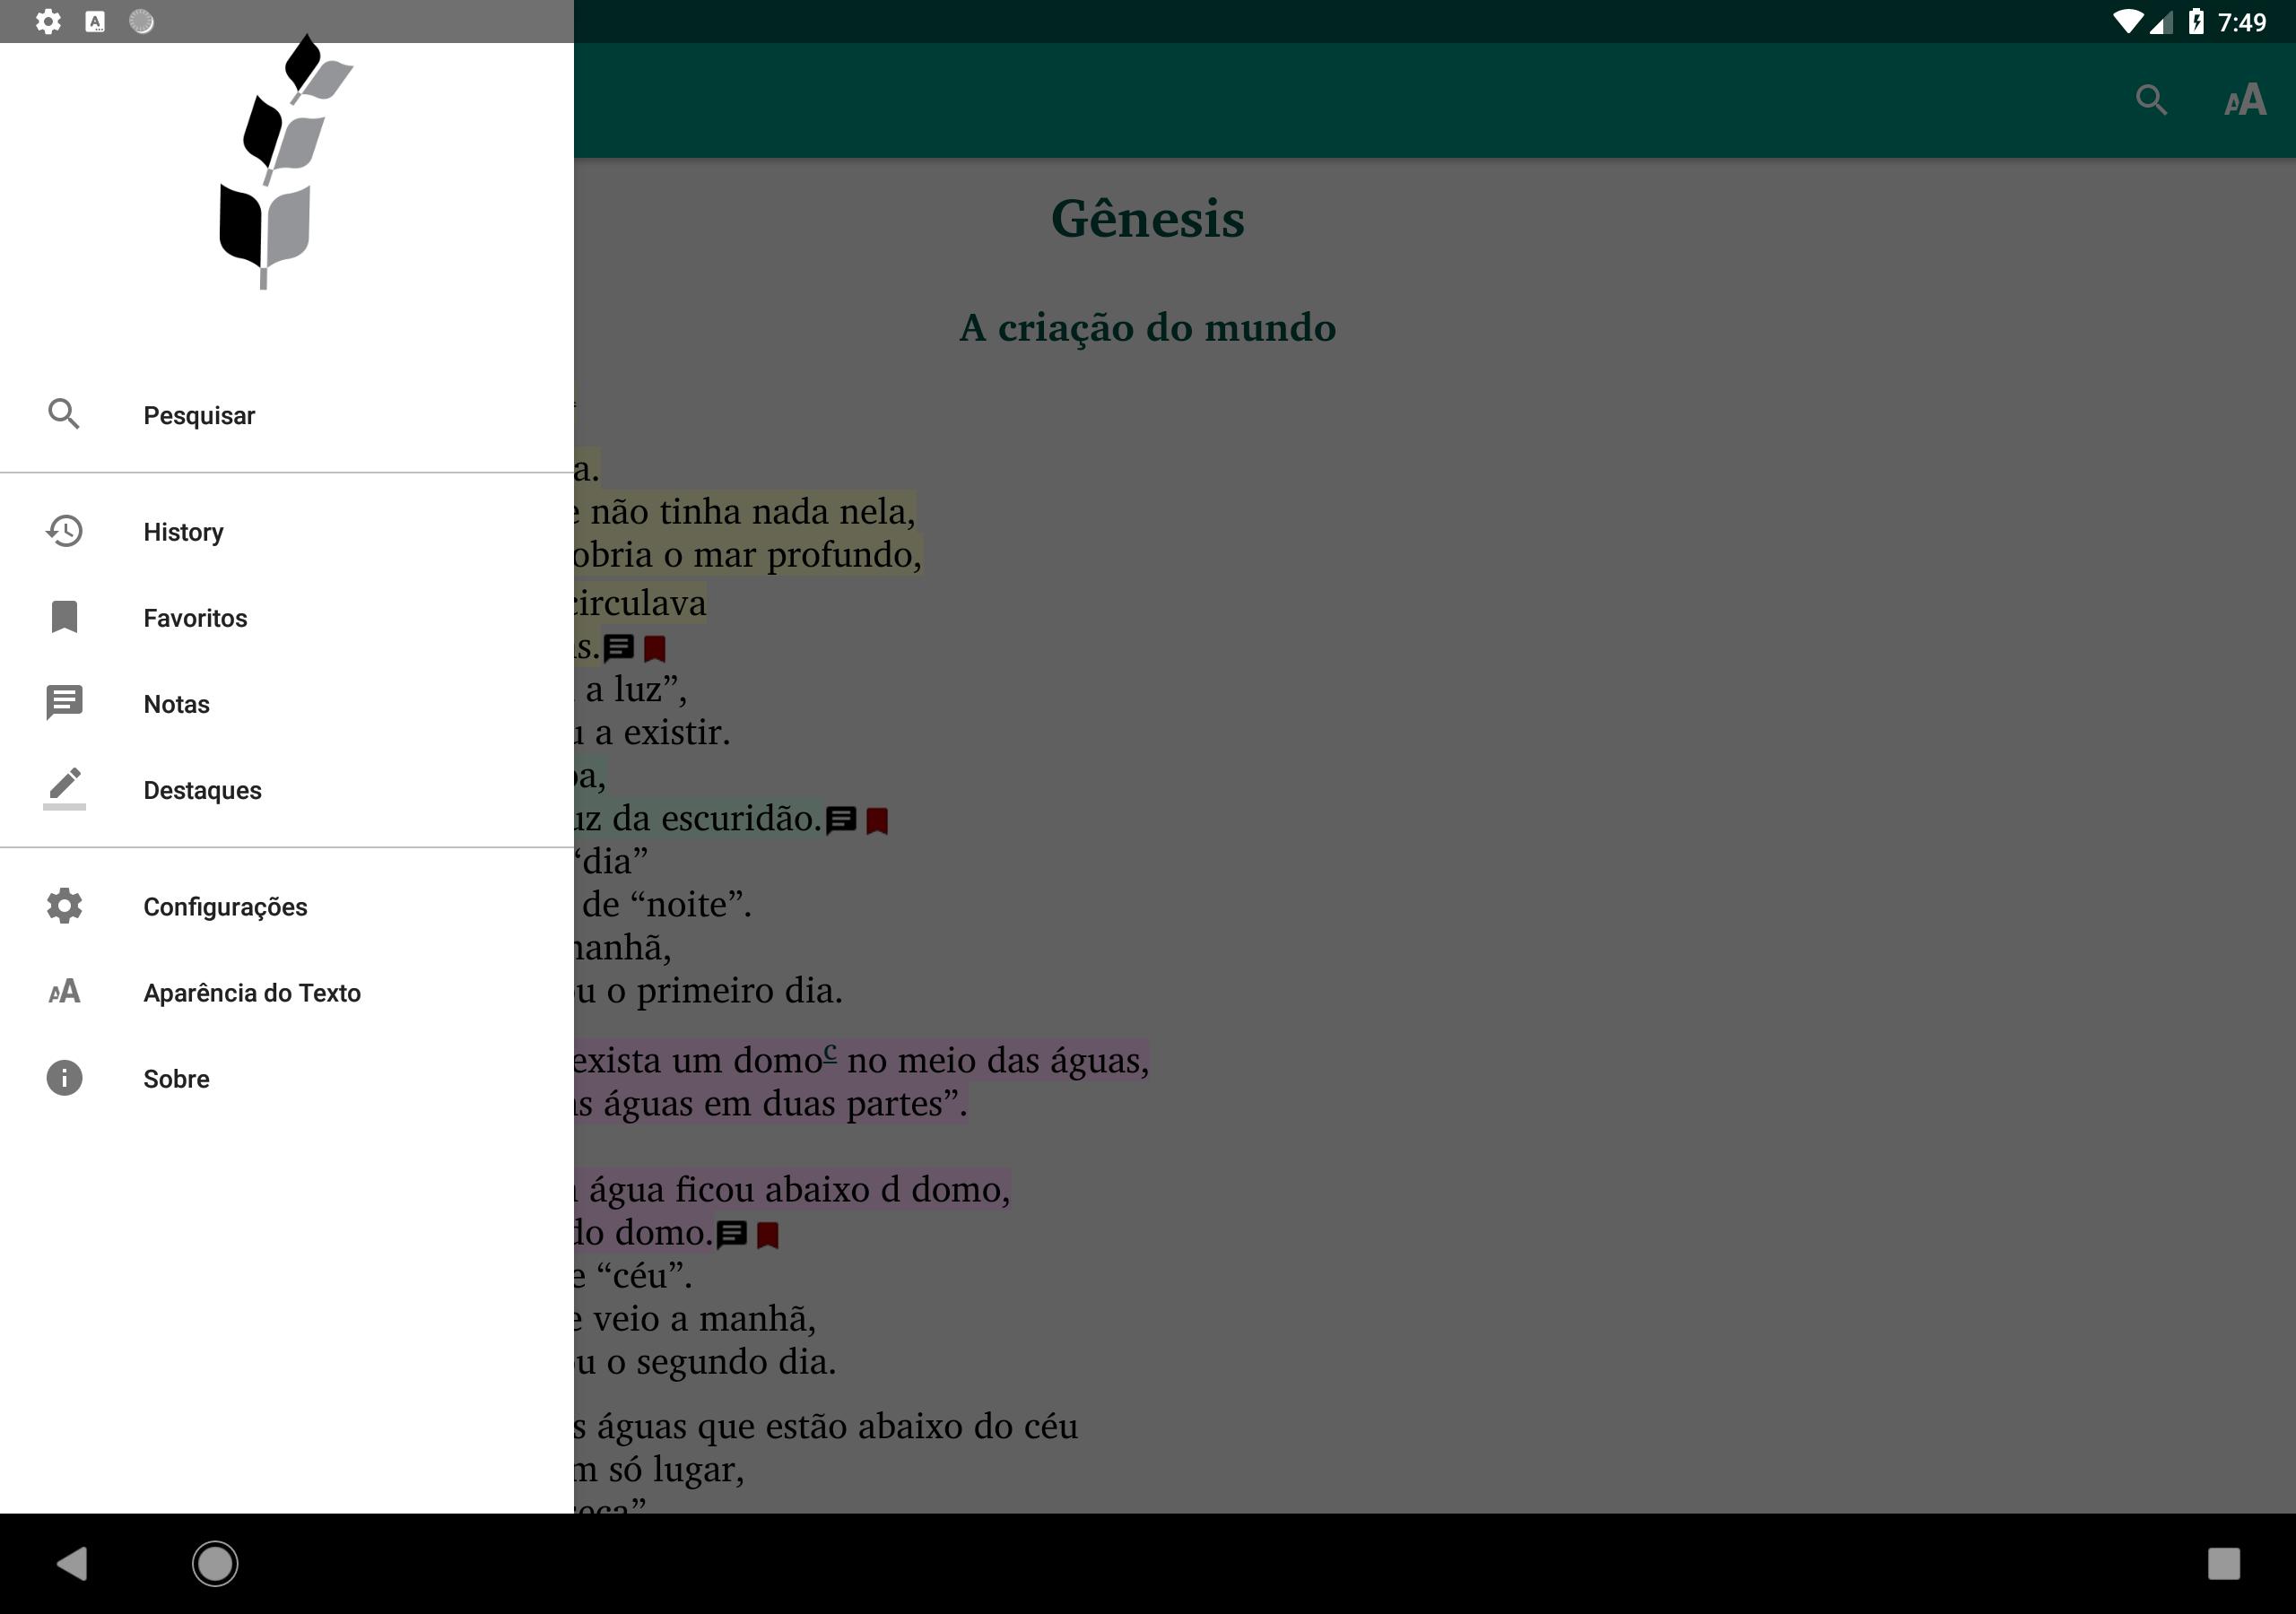
Task: Tap the Android recent apps button
Action: (x=2224, y=1563)
